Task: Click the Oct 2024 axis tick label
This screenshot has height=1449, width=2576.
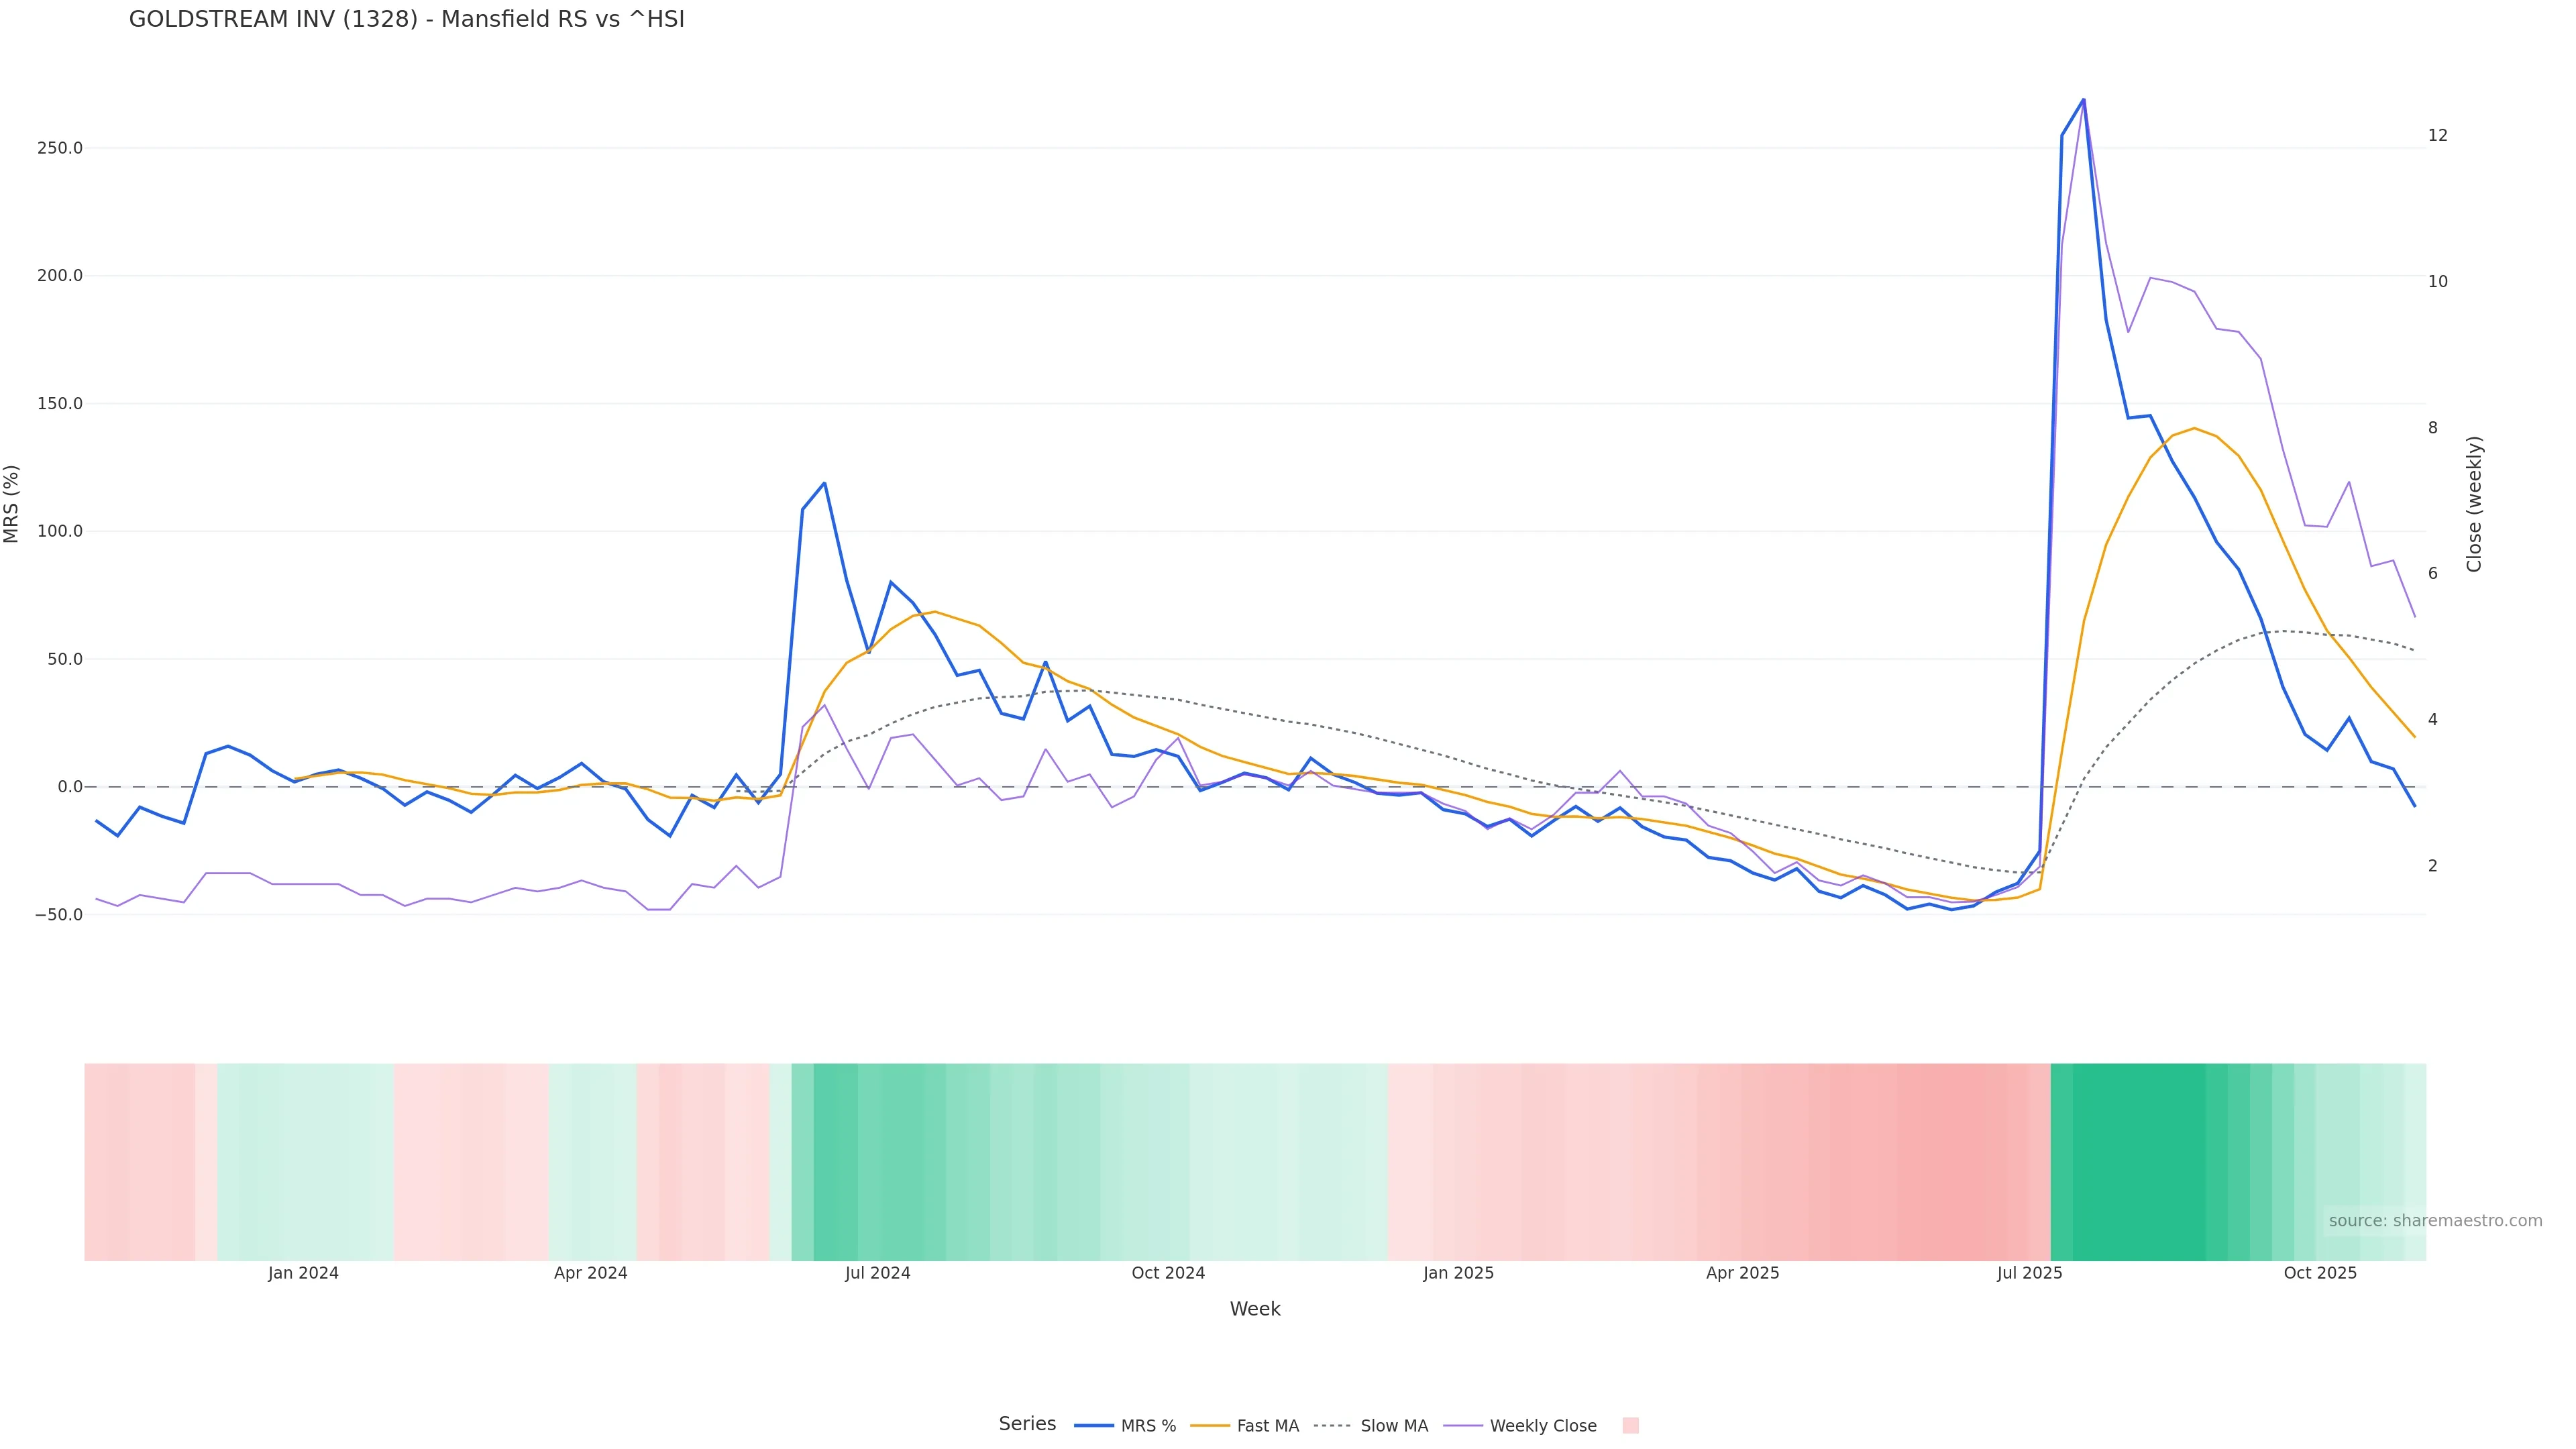Action: [1168, 1273]
